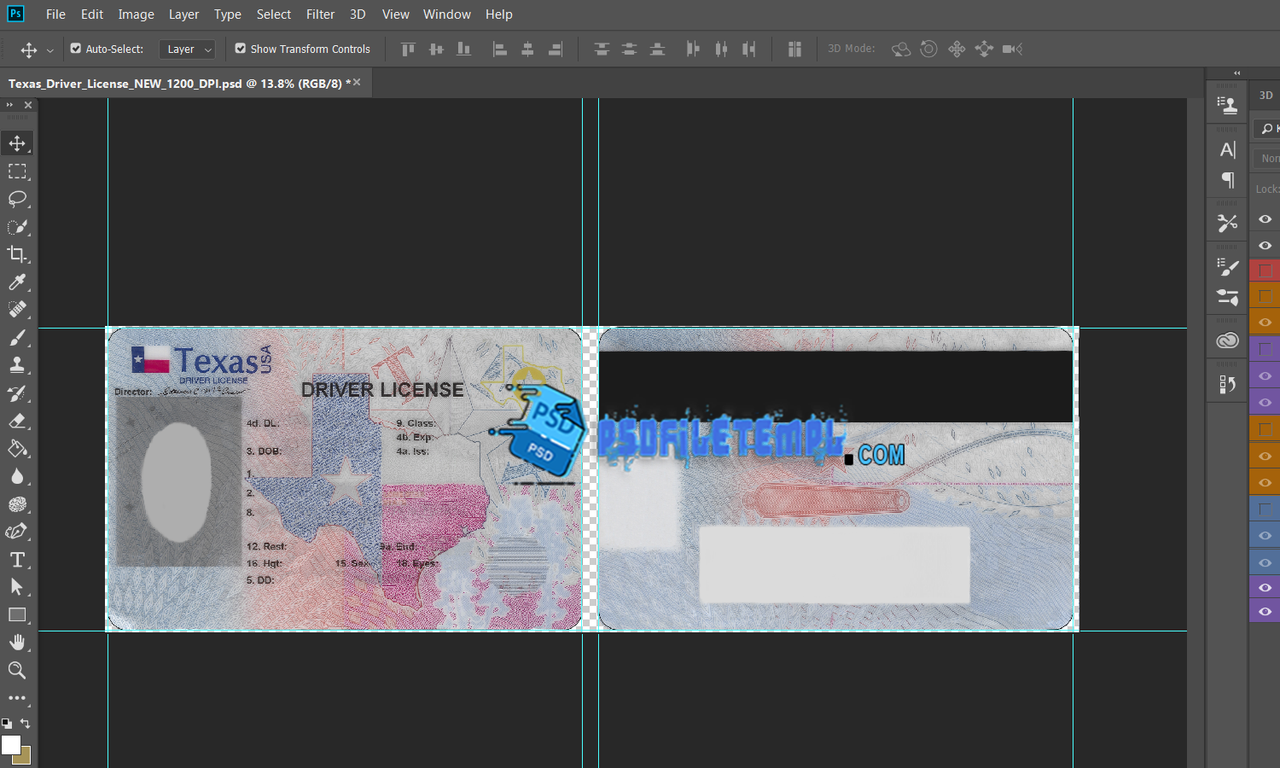The height and width of the screenshot is (768, 1280).
Task: Open the Paragraph panel icon
Action: coord(1228,179)
